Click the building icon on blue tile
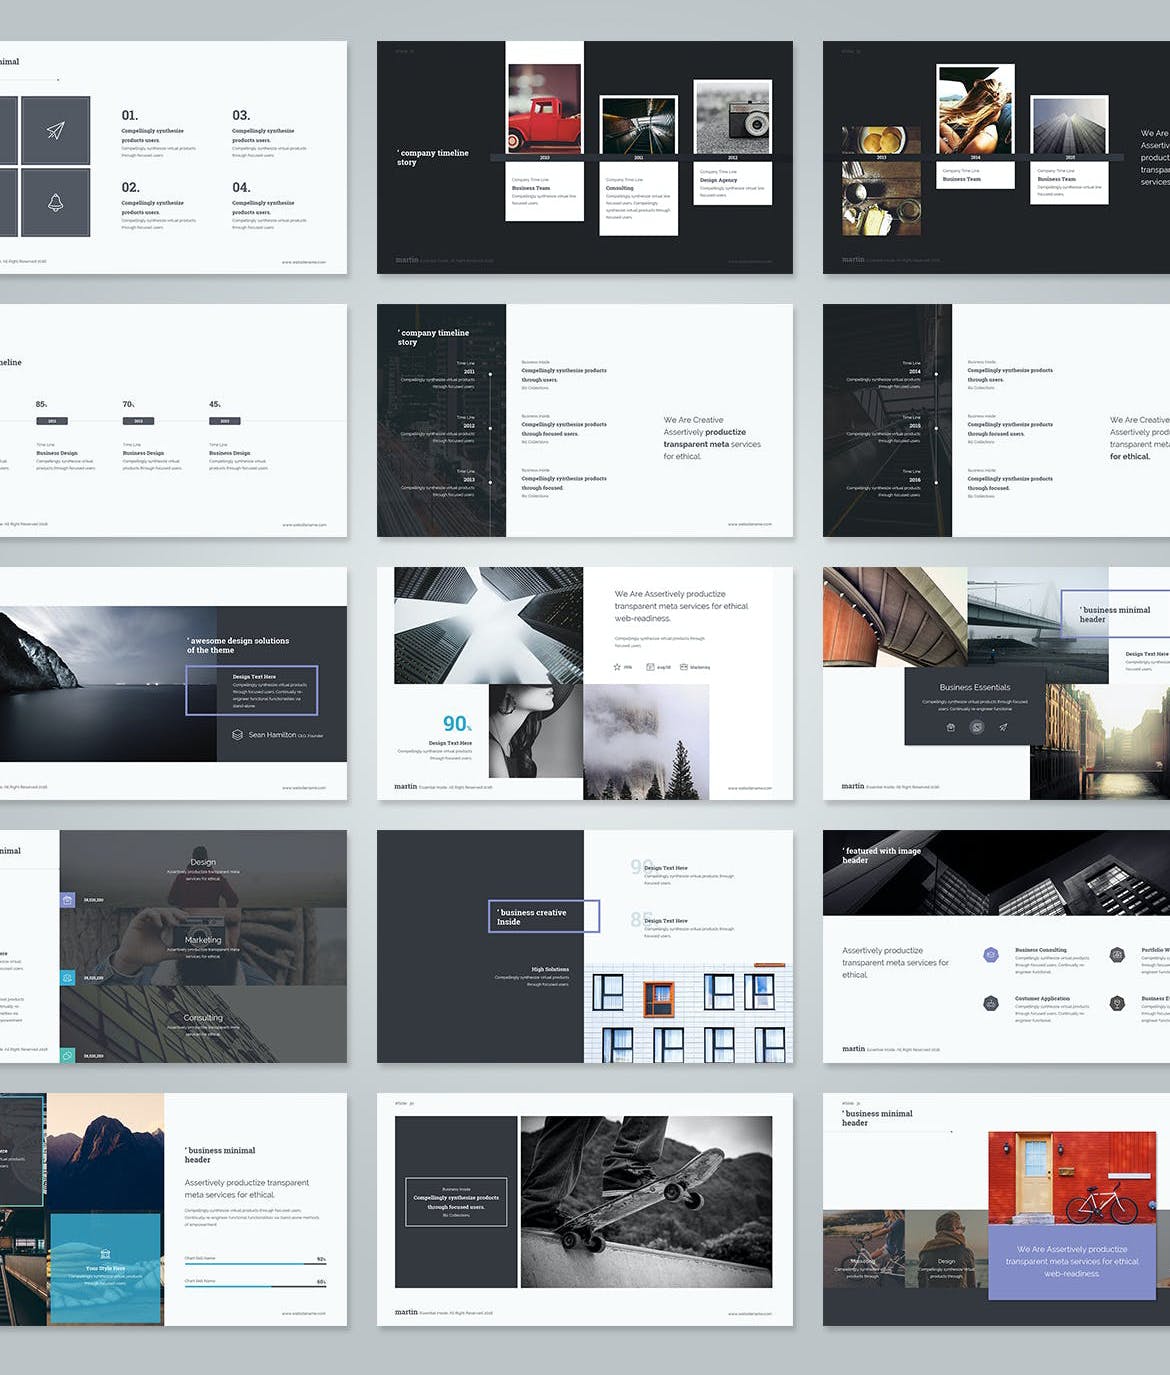This screenshot has height=1375, width=1170. point(105,1253)
